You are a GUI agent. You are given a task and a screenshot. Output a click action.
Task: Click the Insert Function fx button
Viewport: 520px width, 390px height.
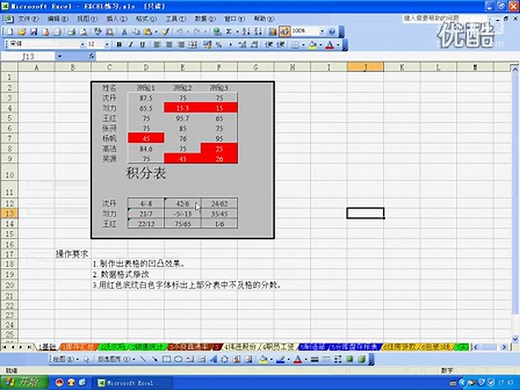click(91, 56)
